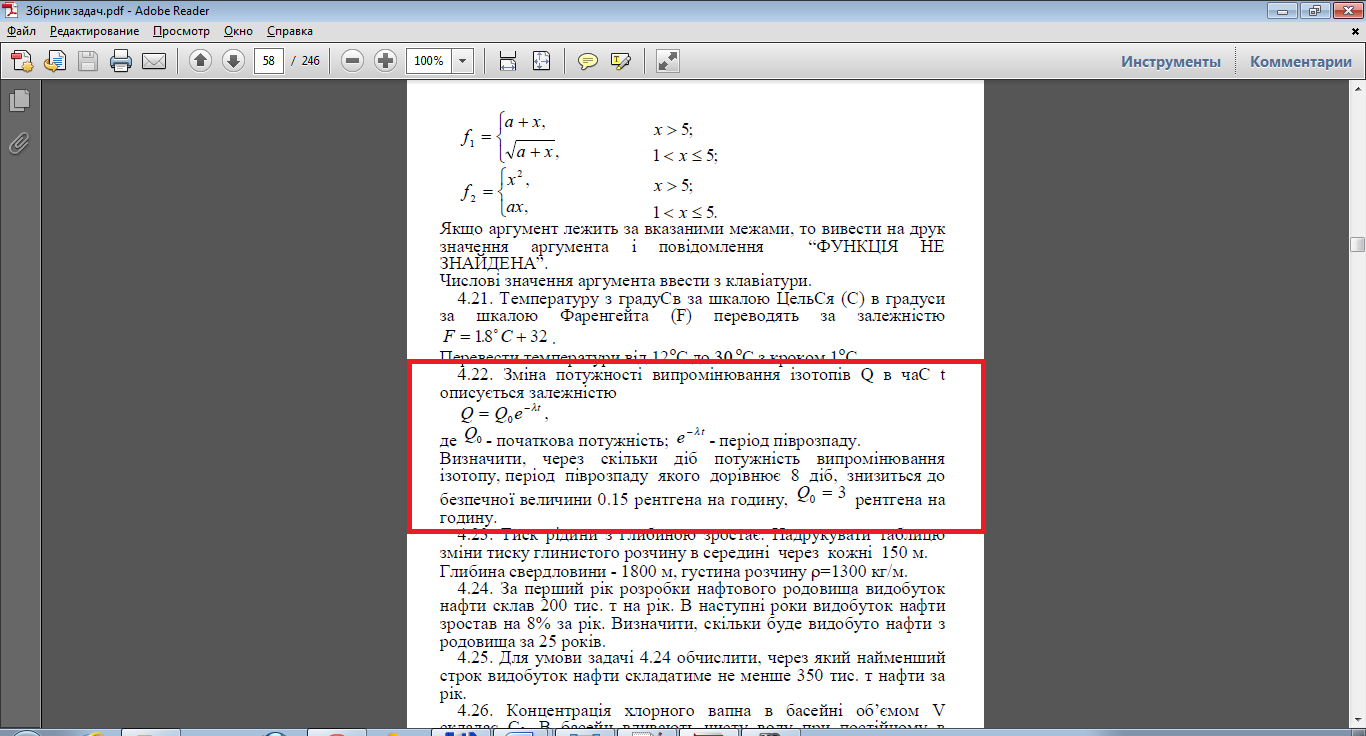Toggle fit one full page view

pos(541,61)
